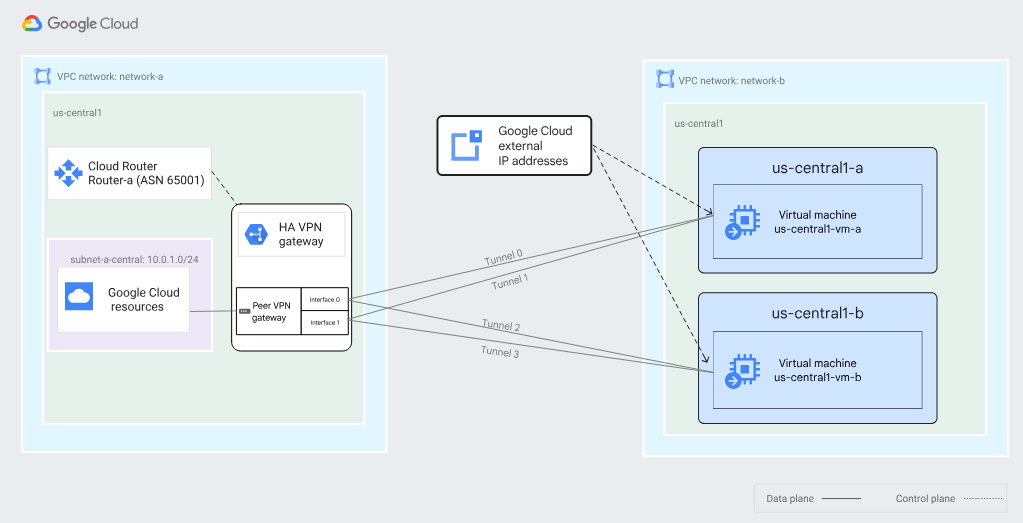Click the us-central1-a zone heading
Screen dimensions: 1023x523
tap(817, 168)
